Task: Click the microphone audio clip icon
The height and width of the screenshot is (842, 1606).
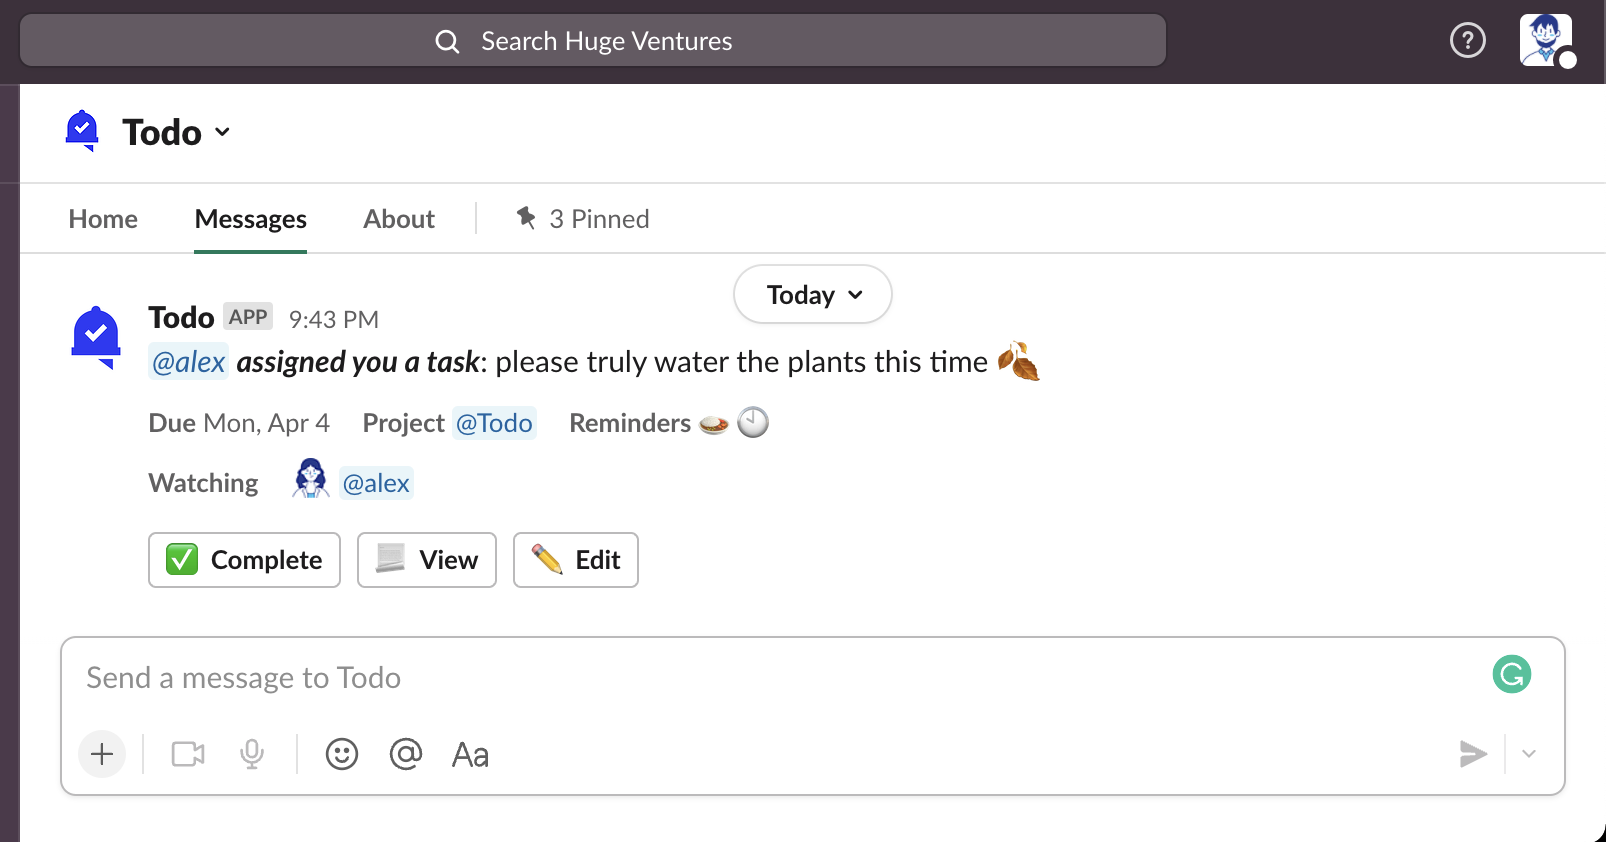Action: coord(252,754)
